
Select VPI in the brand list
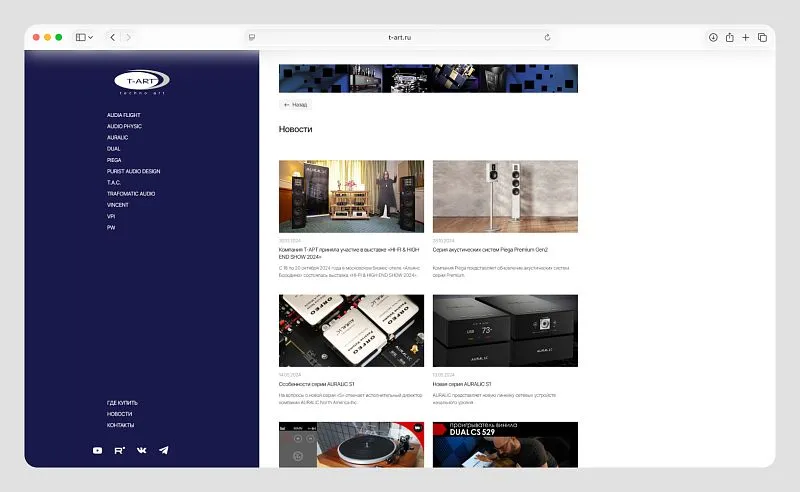pyautogui.click(x=111, y=216)
